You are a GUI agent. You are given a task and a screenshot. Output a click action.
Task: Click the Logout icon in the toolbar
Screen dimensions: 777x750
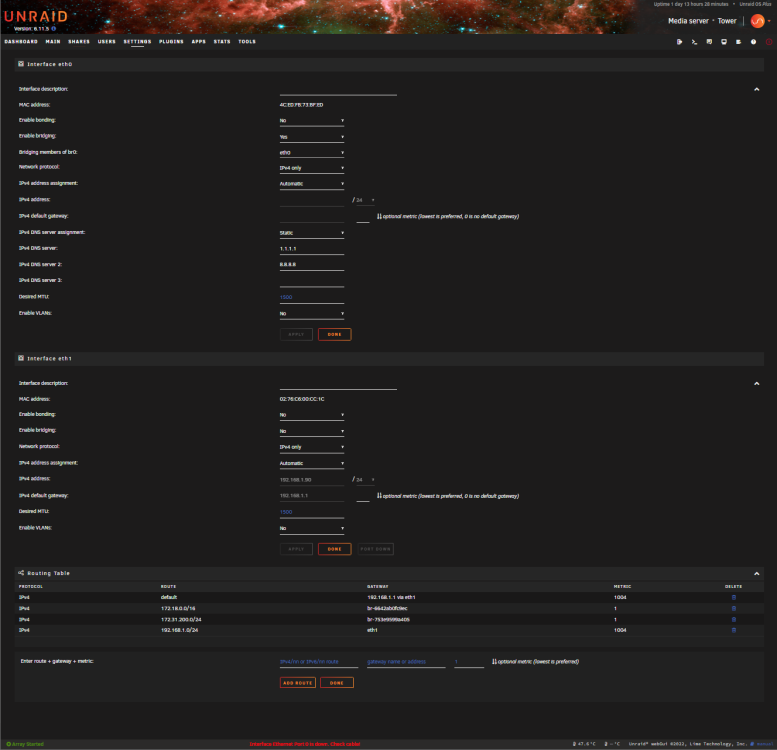679,42
